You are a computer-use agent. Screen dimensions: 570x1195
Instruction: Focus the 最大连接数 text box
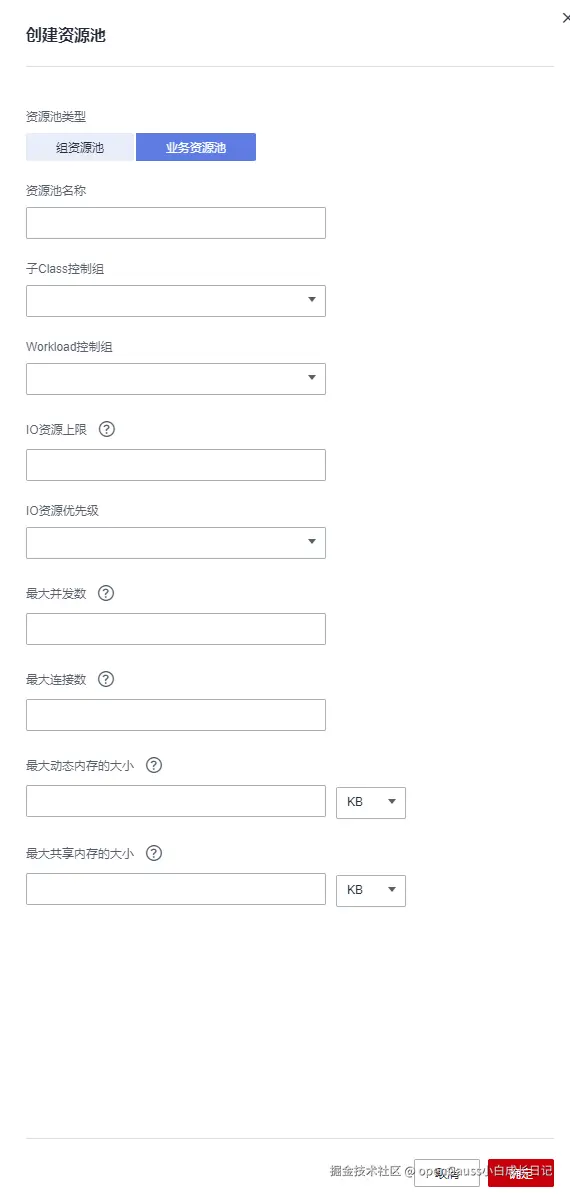176,715
